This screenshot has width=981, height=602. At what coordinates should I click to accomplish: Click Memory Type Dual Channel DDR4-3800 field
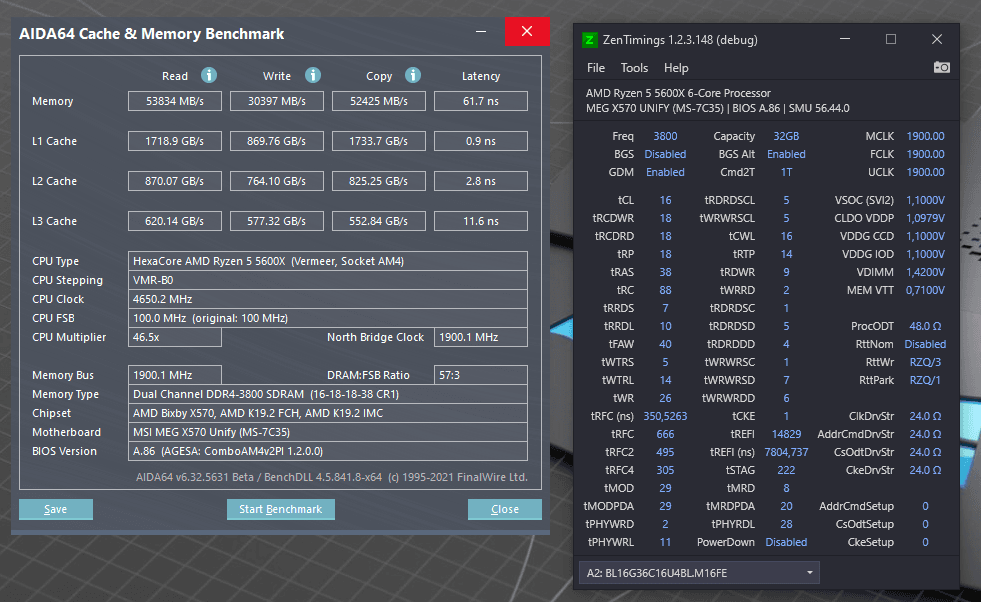pyautogui.click(x=328, y=394)
